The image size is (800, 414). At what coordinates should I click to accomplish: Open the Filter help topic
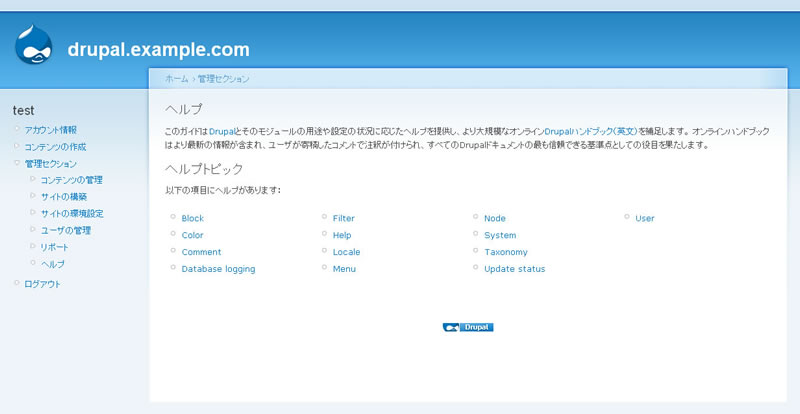[x=343, y=218]
